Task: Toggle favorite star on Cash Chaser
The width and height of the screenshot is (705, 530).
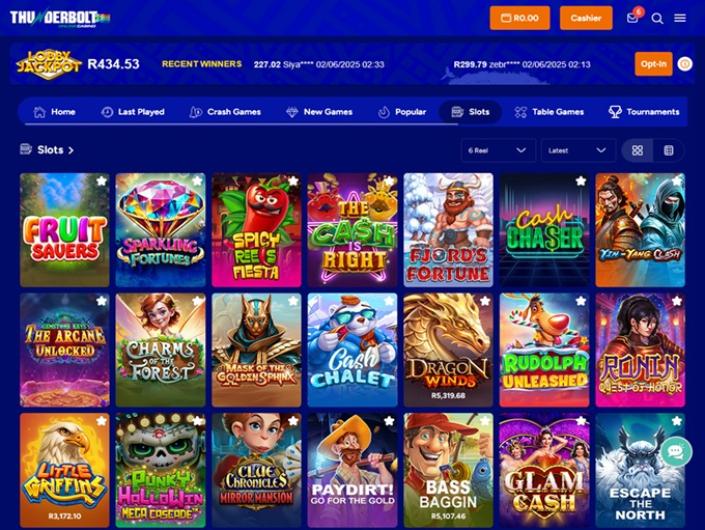Action: click(x=581, y=181)
